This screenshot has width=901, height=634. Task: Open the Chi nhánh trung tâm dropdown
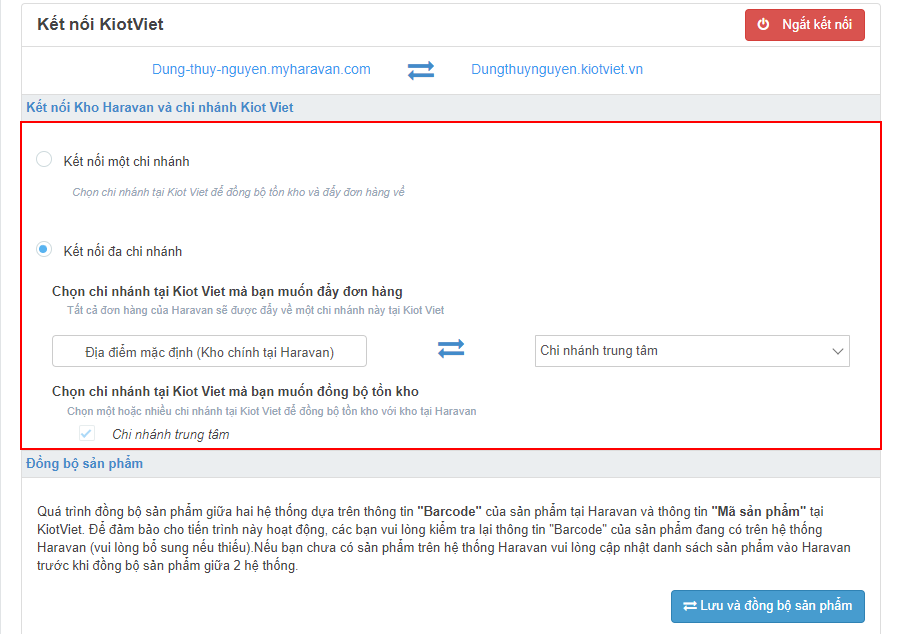[692, 351]
